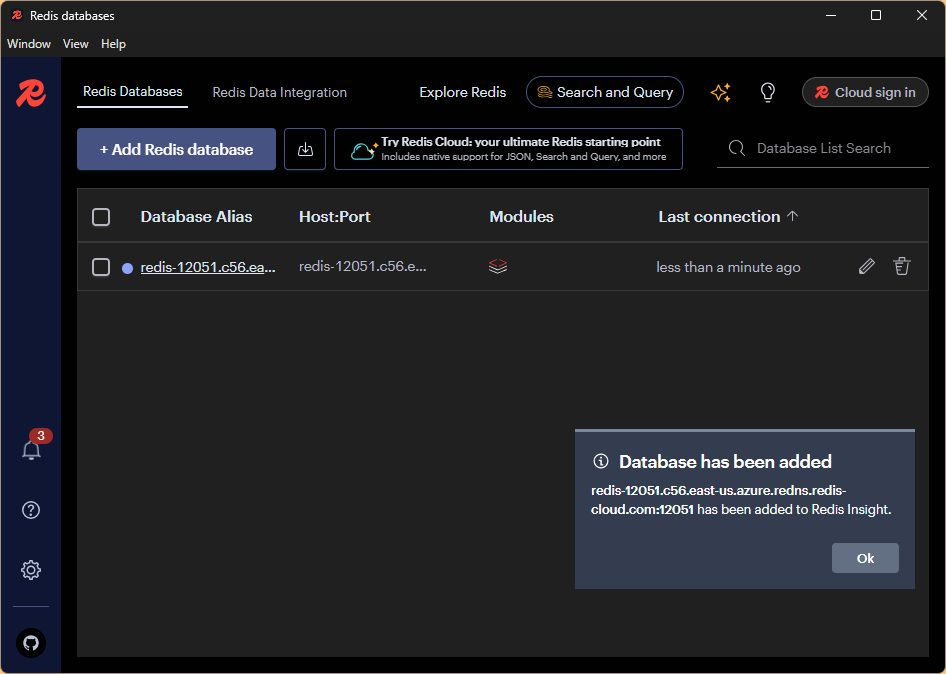Click the redis-12051.c56.e... host cell
This screenshot has width=946, height=674.
tap(363, 266)
